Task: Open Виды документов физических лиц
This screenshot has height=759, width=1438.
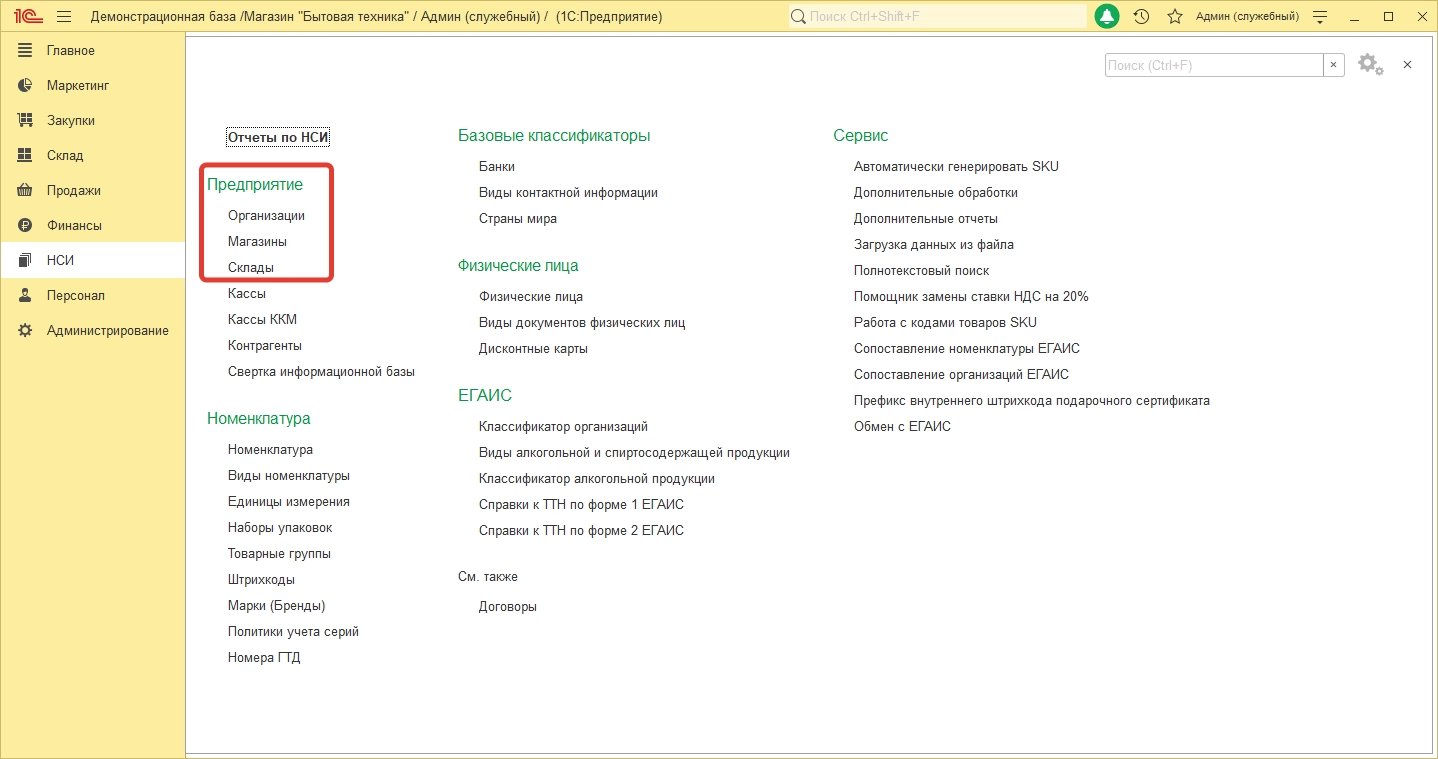Action: point(582,323)
